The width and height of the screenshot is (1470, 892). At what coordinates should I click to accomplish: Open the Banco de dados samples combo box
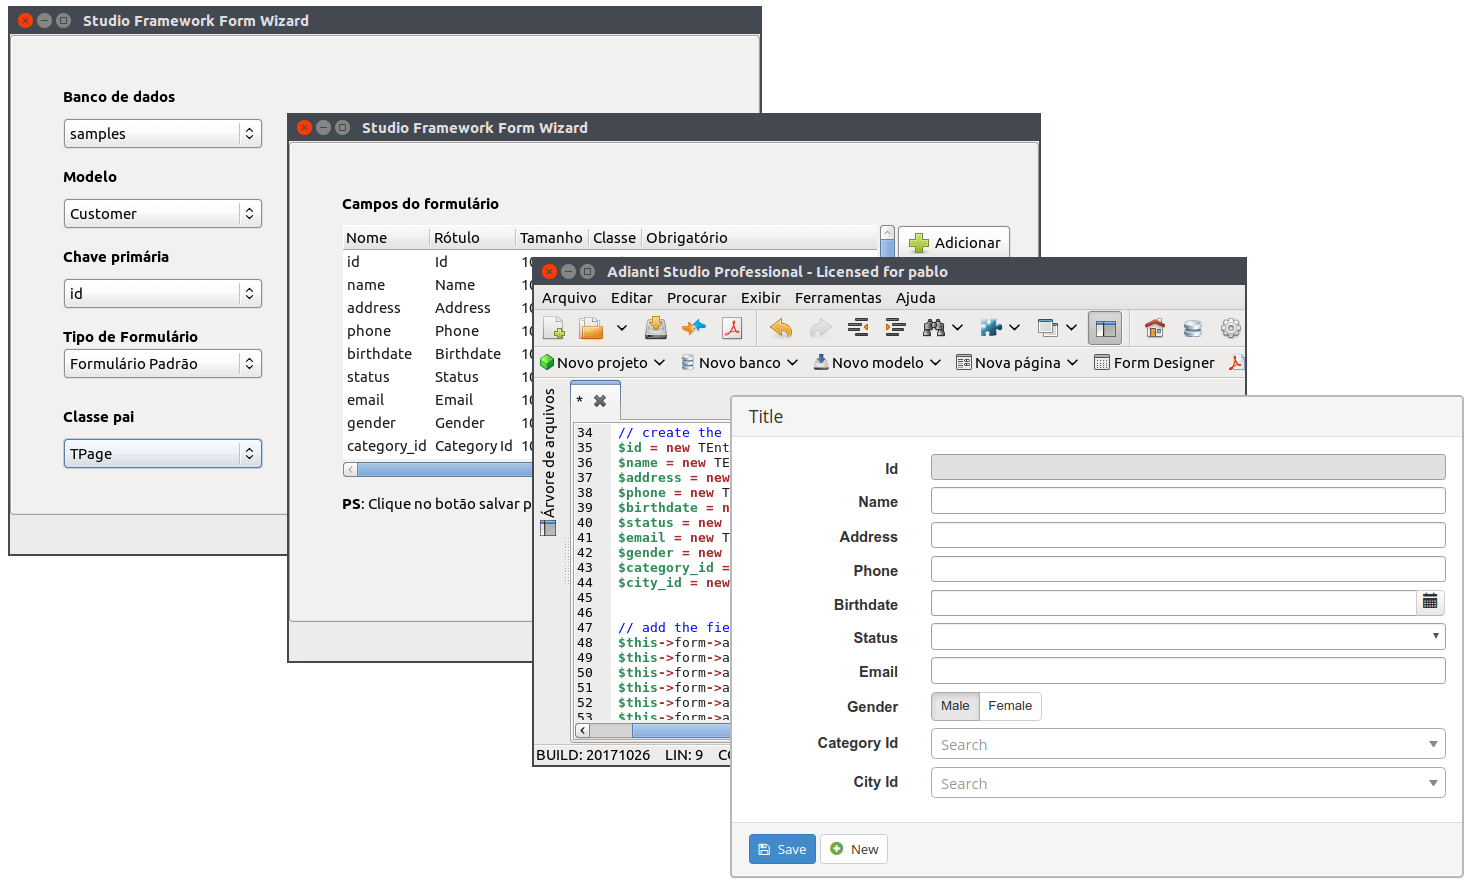coord(163,134)
